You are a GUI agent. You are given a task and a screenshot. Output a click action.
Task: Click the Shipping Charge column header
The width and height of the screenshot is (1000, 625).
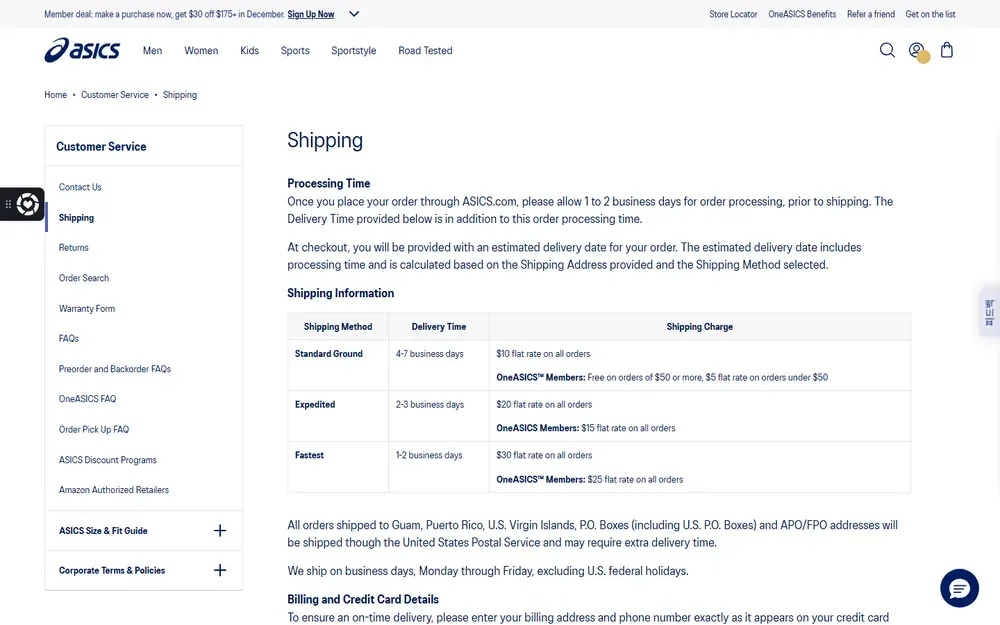click(x=700, y=327)
